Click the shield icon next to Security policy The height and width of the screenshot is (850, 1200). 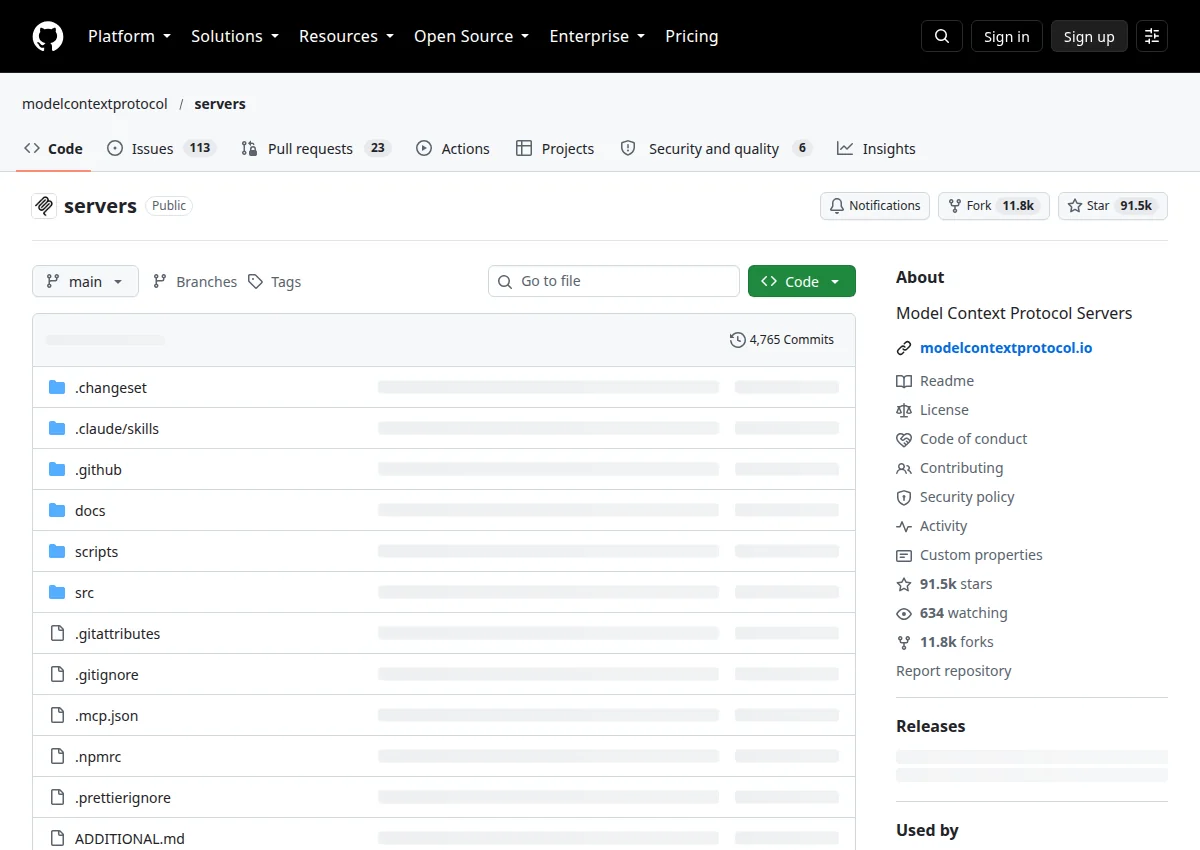pos(904,497)
